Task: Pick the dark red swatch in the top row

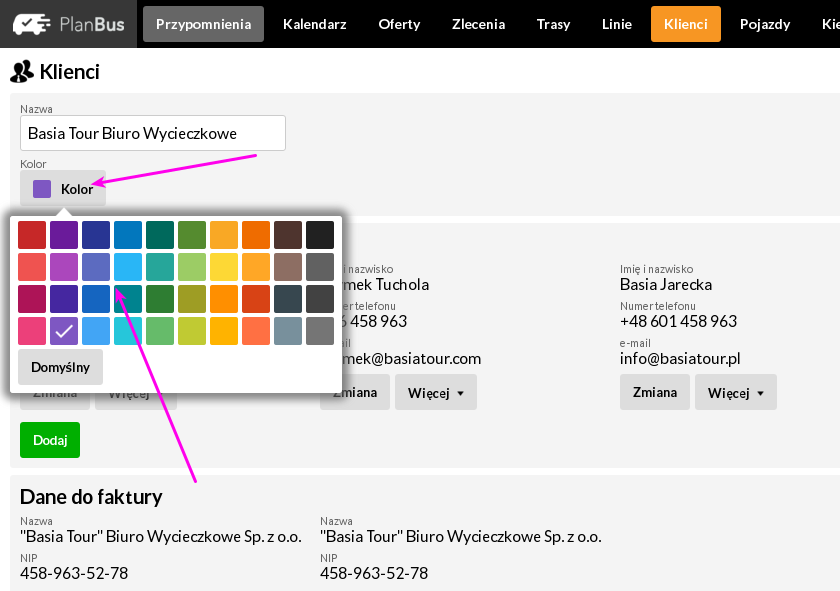Action: tap(32, 235)
